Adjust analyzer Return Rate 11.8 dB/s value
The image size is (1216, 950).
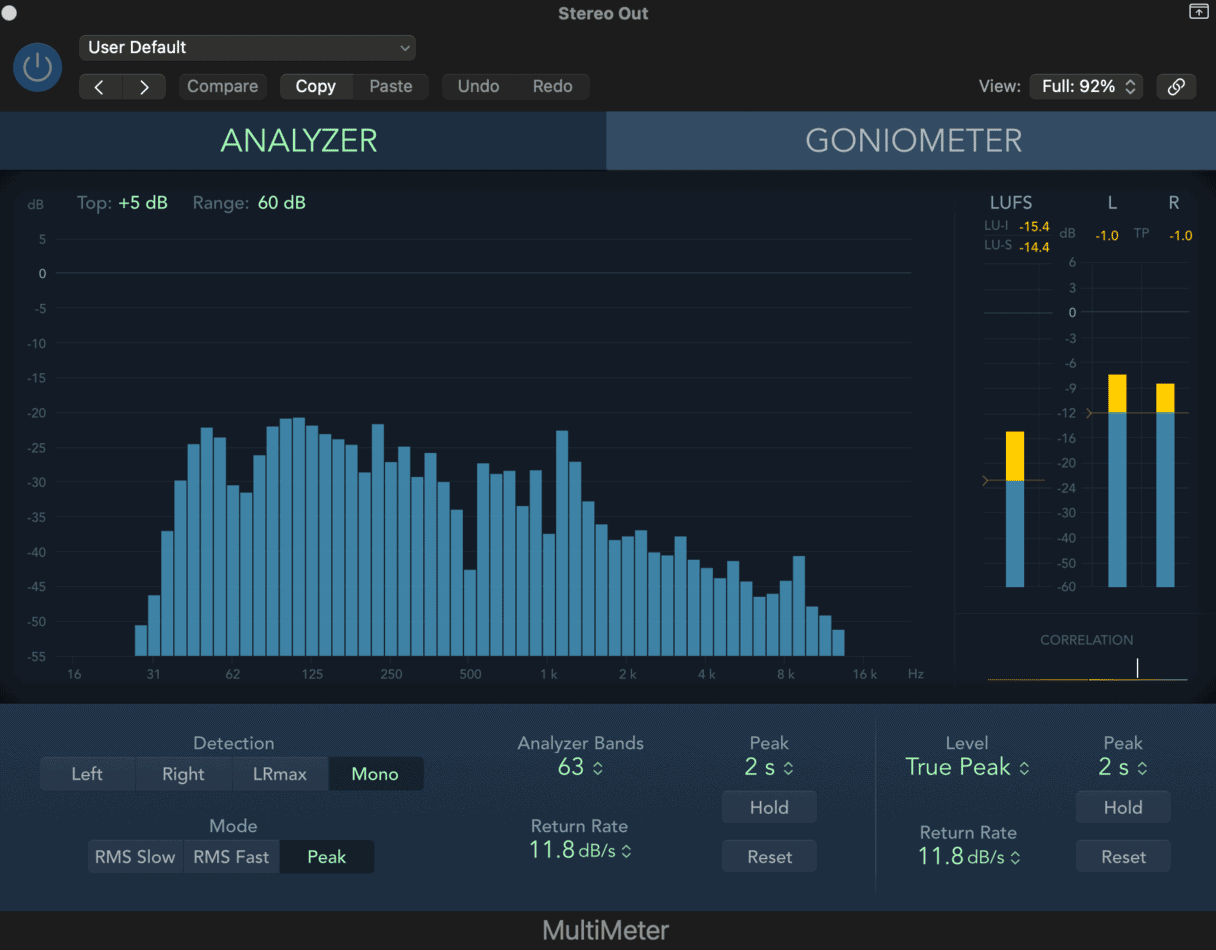click(580, 851)
